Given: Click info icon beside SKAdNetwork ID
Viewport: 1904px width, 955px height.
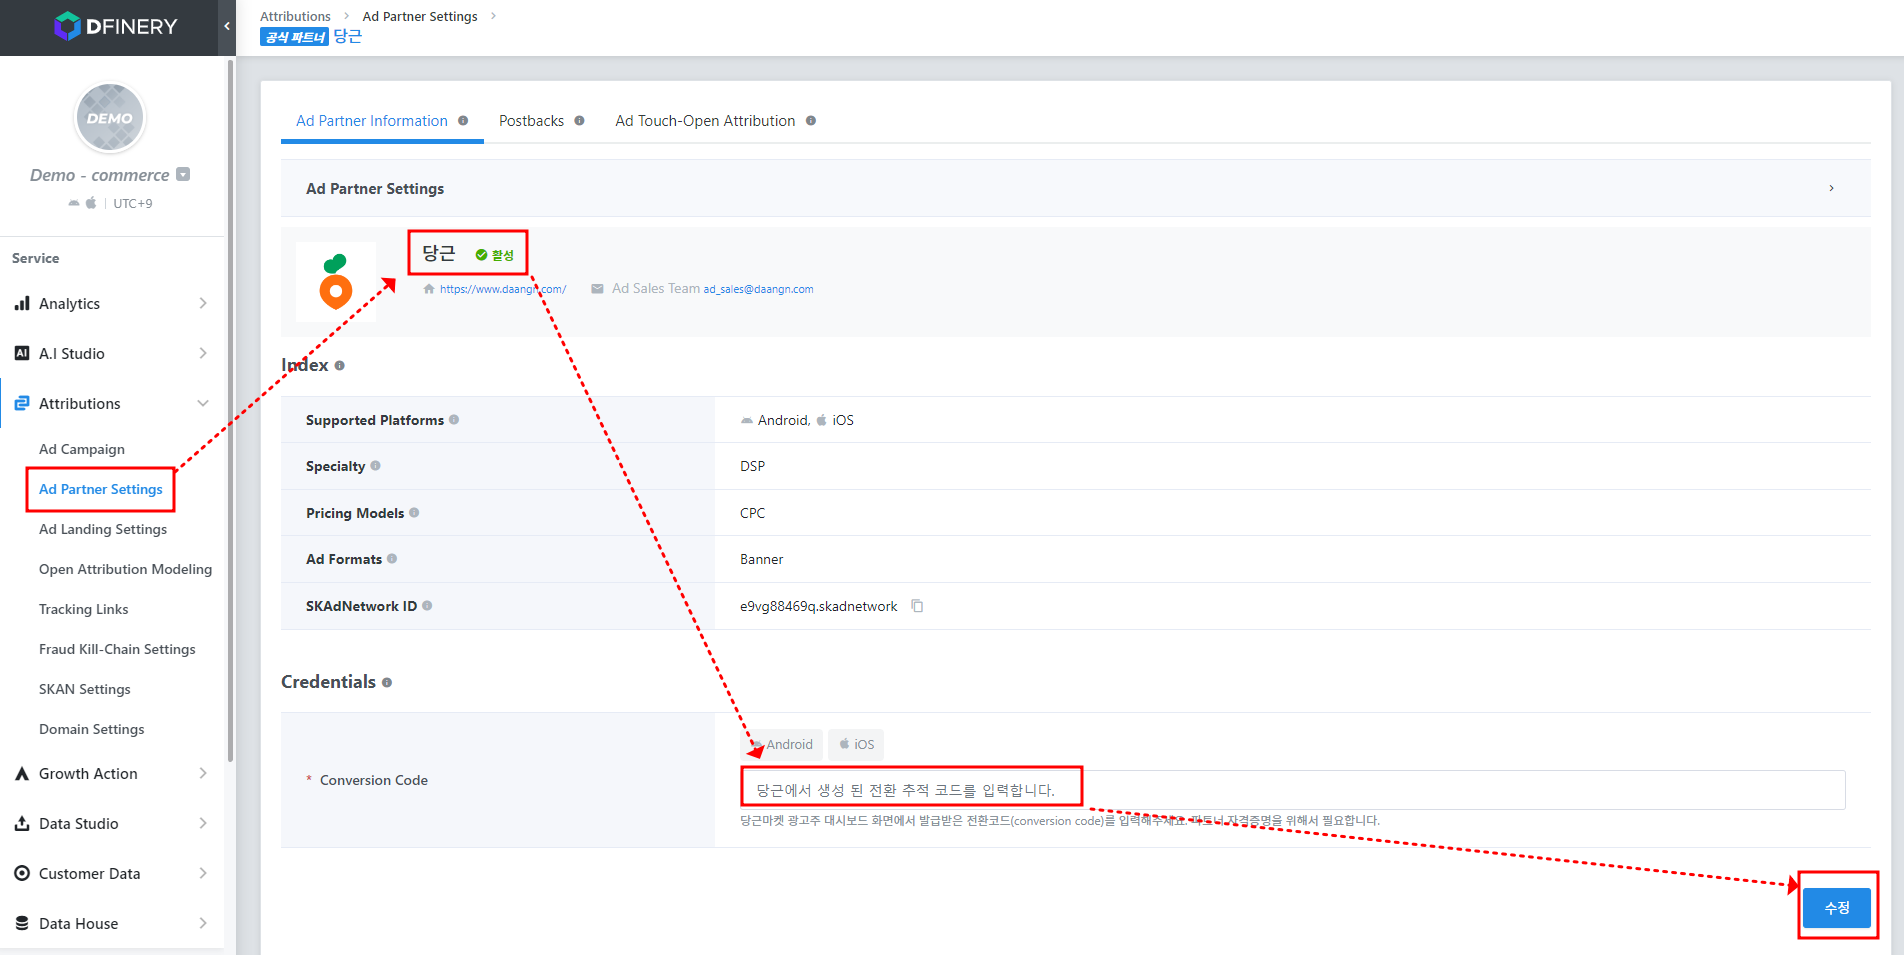Looking at the screenshot, I should tap(427, 606).
